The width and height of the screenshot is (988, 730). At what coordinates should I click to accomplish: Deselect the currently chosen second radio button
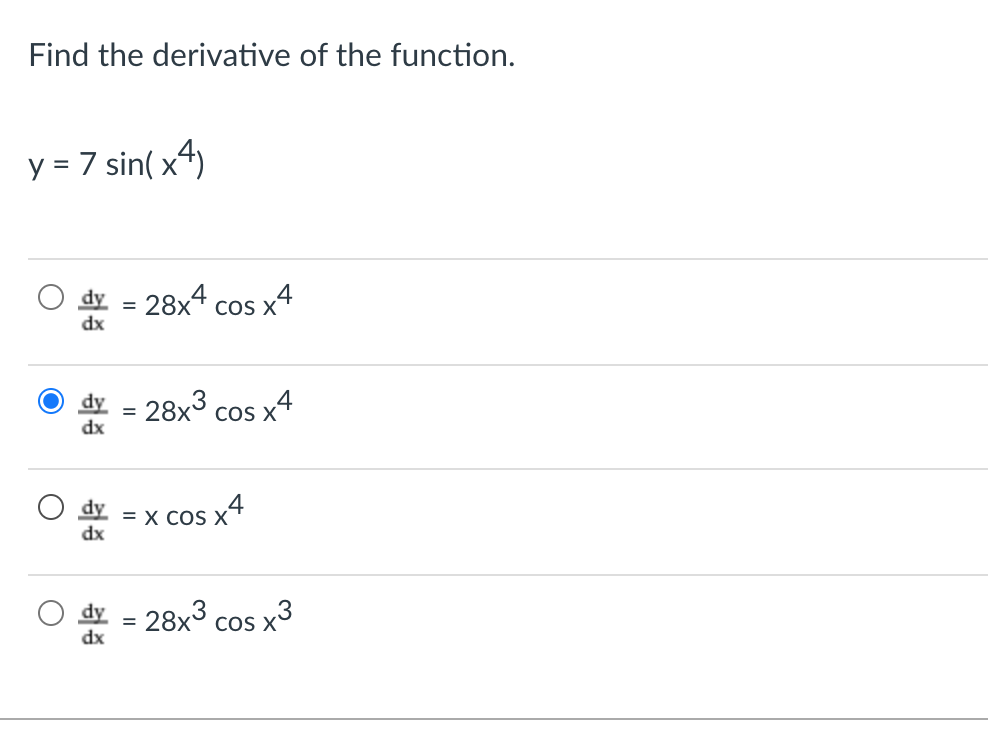coord(50,401)
